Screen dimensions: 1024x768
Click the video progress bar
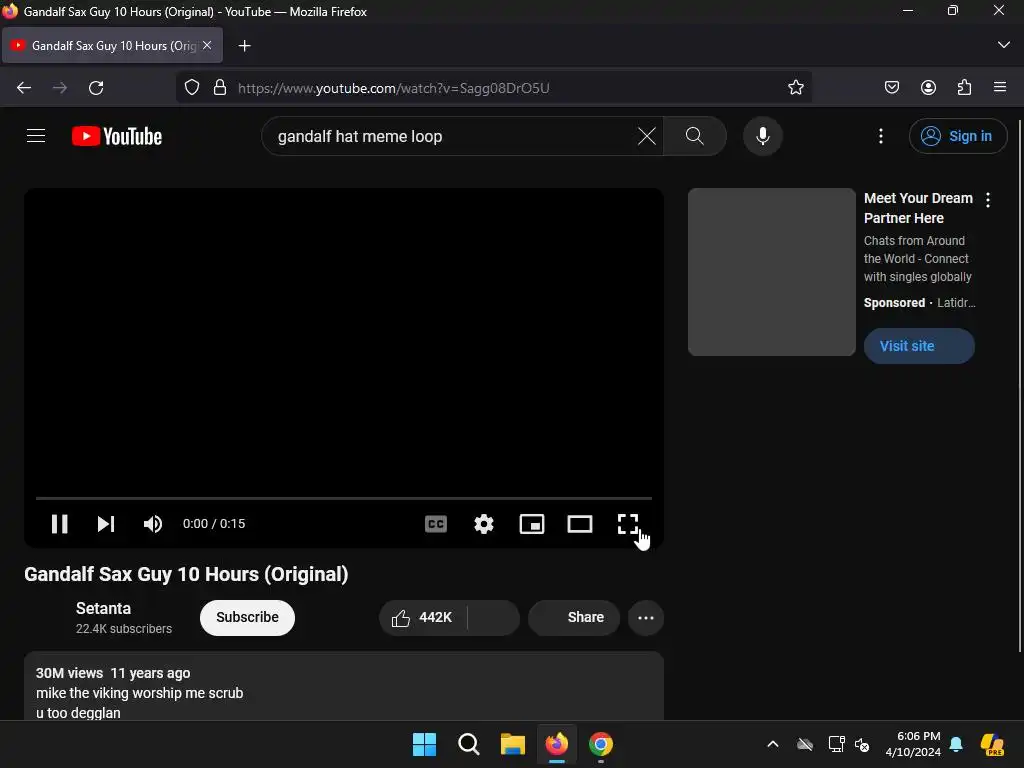tap(344, 498)
